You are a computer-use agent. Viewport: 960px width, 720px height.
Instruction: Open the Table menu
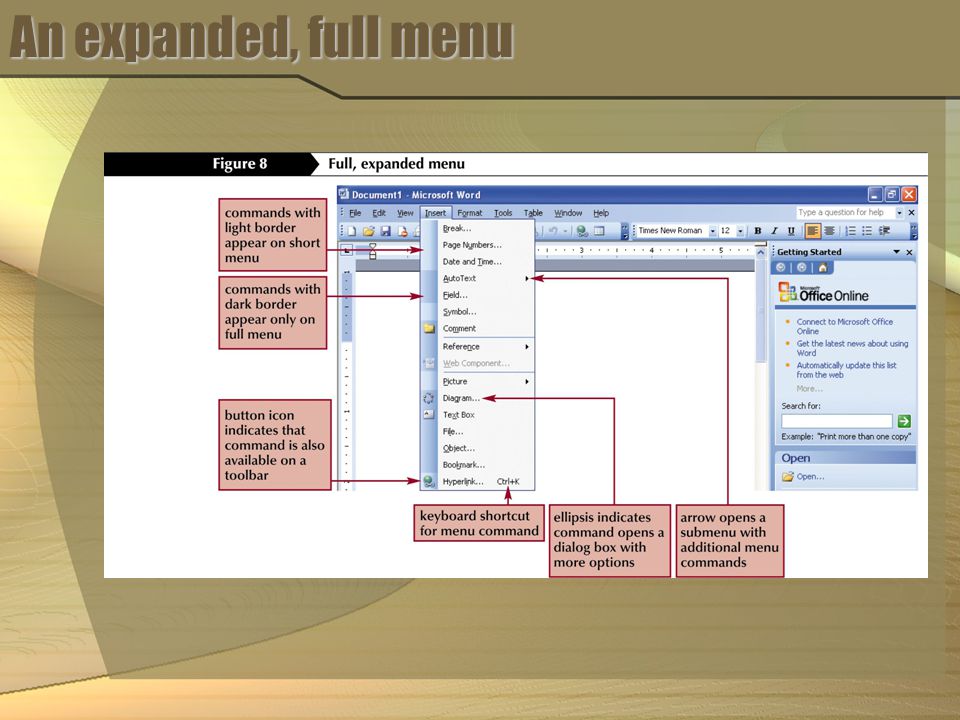(533, 213)
